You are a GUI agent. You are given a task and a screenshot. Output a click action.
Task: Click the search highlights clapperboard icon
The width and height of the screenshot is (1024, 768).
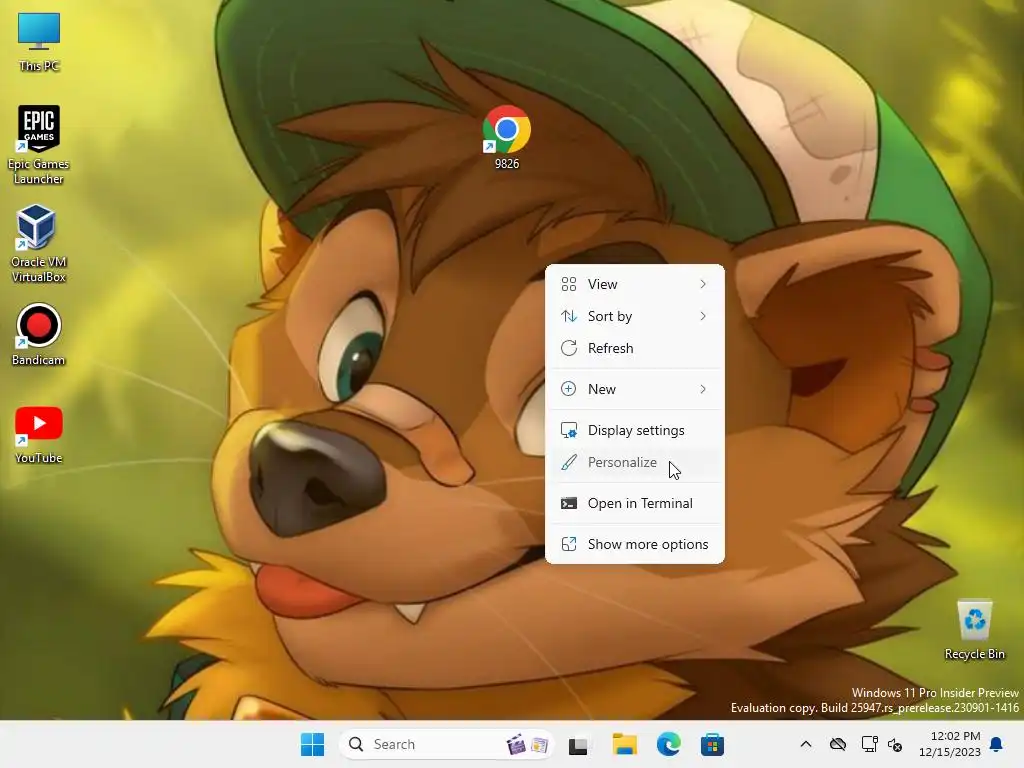[x=516, y=744]
